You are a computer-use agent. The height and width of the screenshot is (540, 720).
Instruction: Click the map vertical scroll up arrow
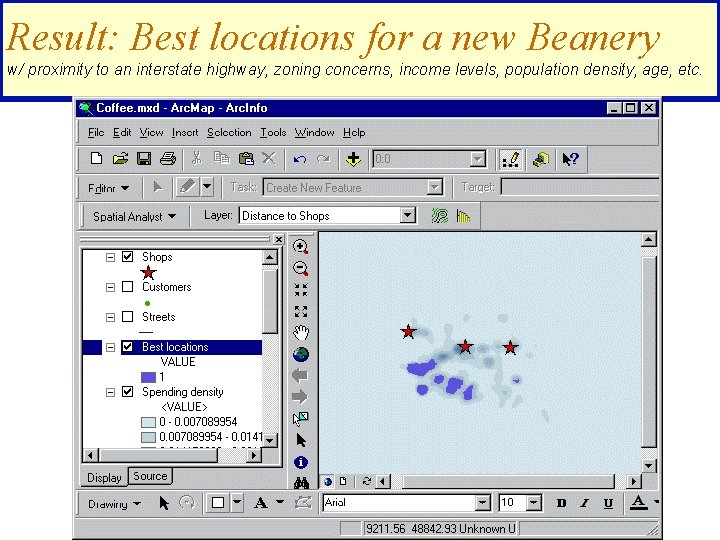pos(648,239)
